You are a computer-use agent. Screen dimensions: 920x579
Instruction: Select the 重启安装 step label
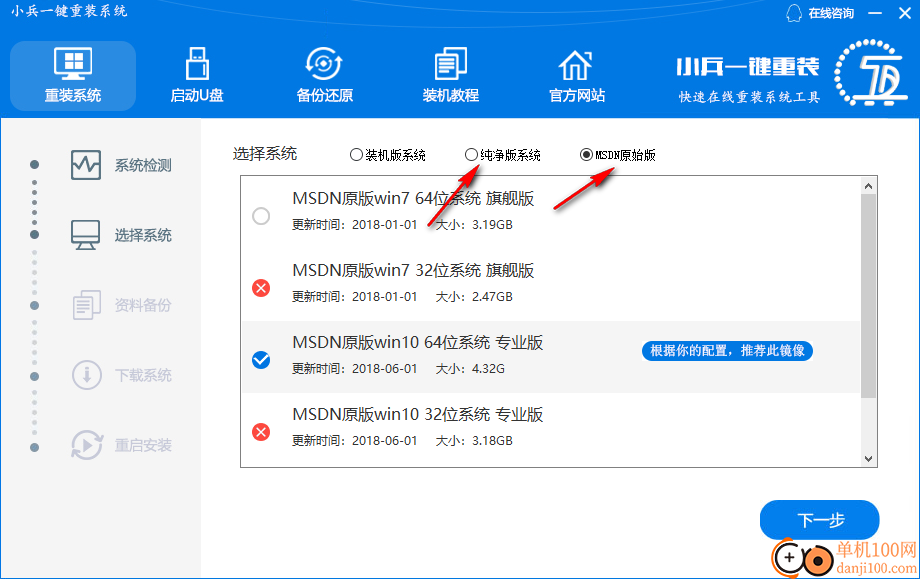pyautogui.click(x=143, y=445)
